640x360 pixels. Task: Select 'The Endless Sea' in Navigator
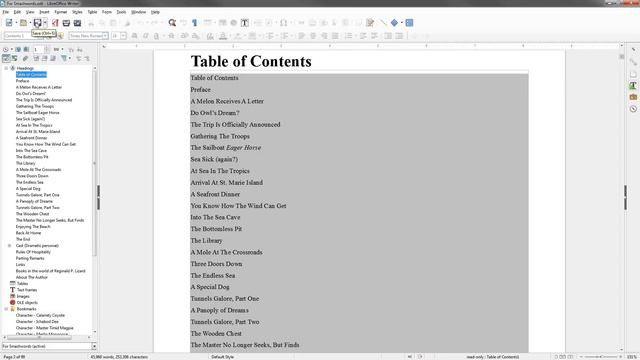29,182
